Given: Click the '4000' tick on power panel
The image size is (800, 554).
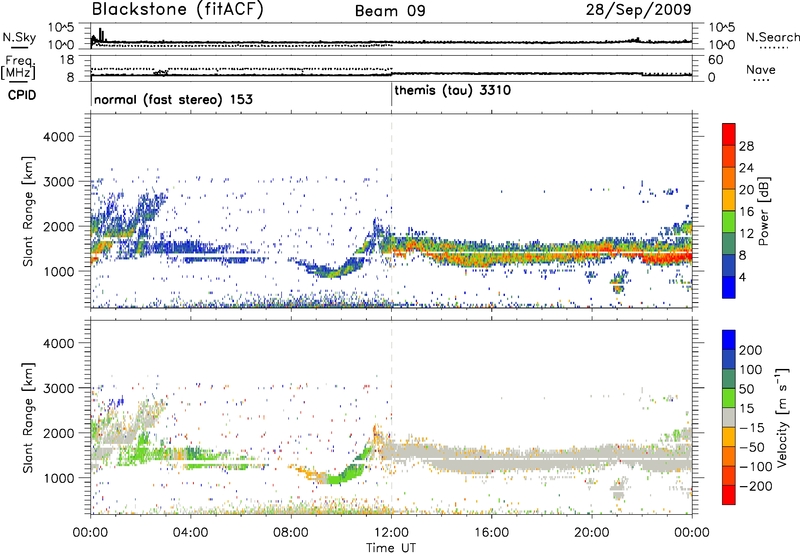Looking at the screenshot, I should (59, 137).
